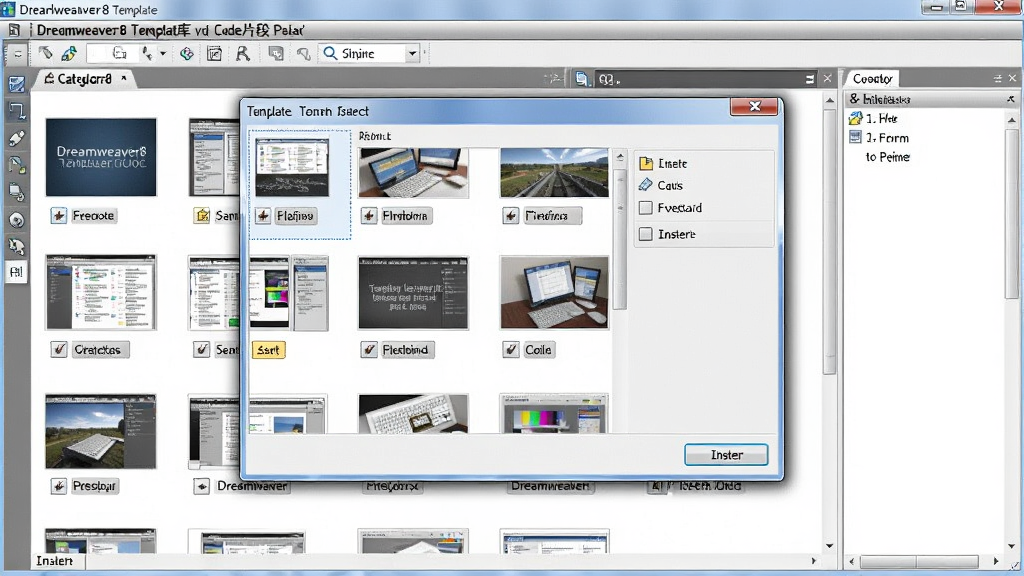The width and height of the screenshot is (1024, 576).
Task: Toggle the star box beside Flafine
Action: point(263,216)
